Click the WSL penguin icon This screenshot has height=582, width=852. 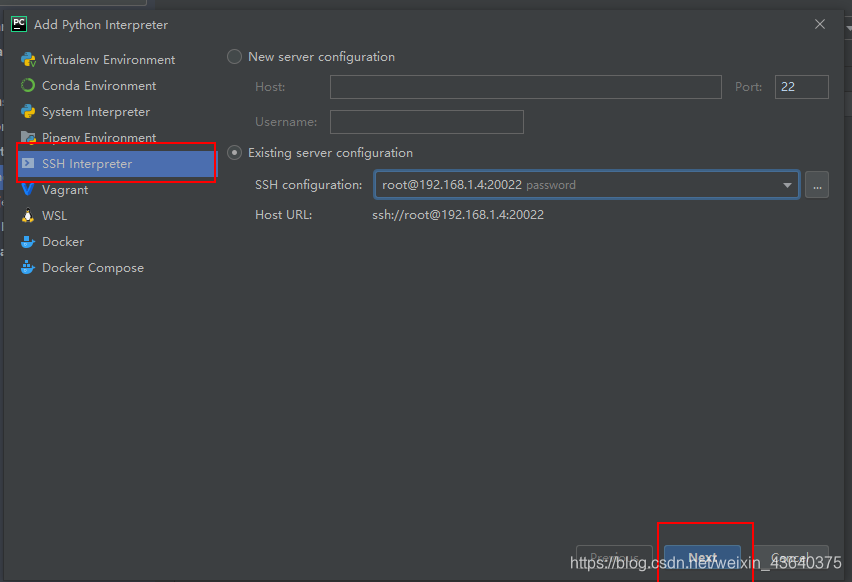pyautogui.click(x=28, y=215)
